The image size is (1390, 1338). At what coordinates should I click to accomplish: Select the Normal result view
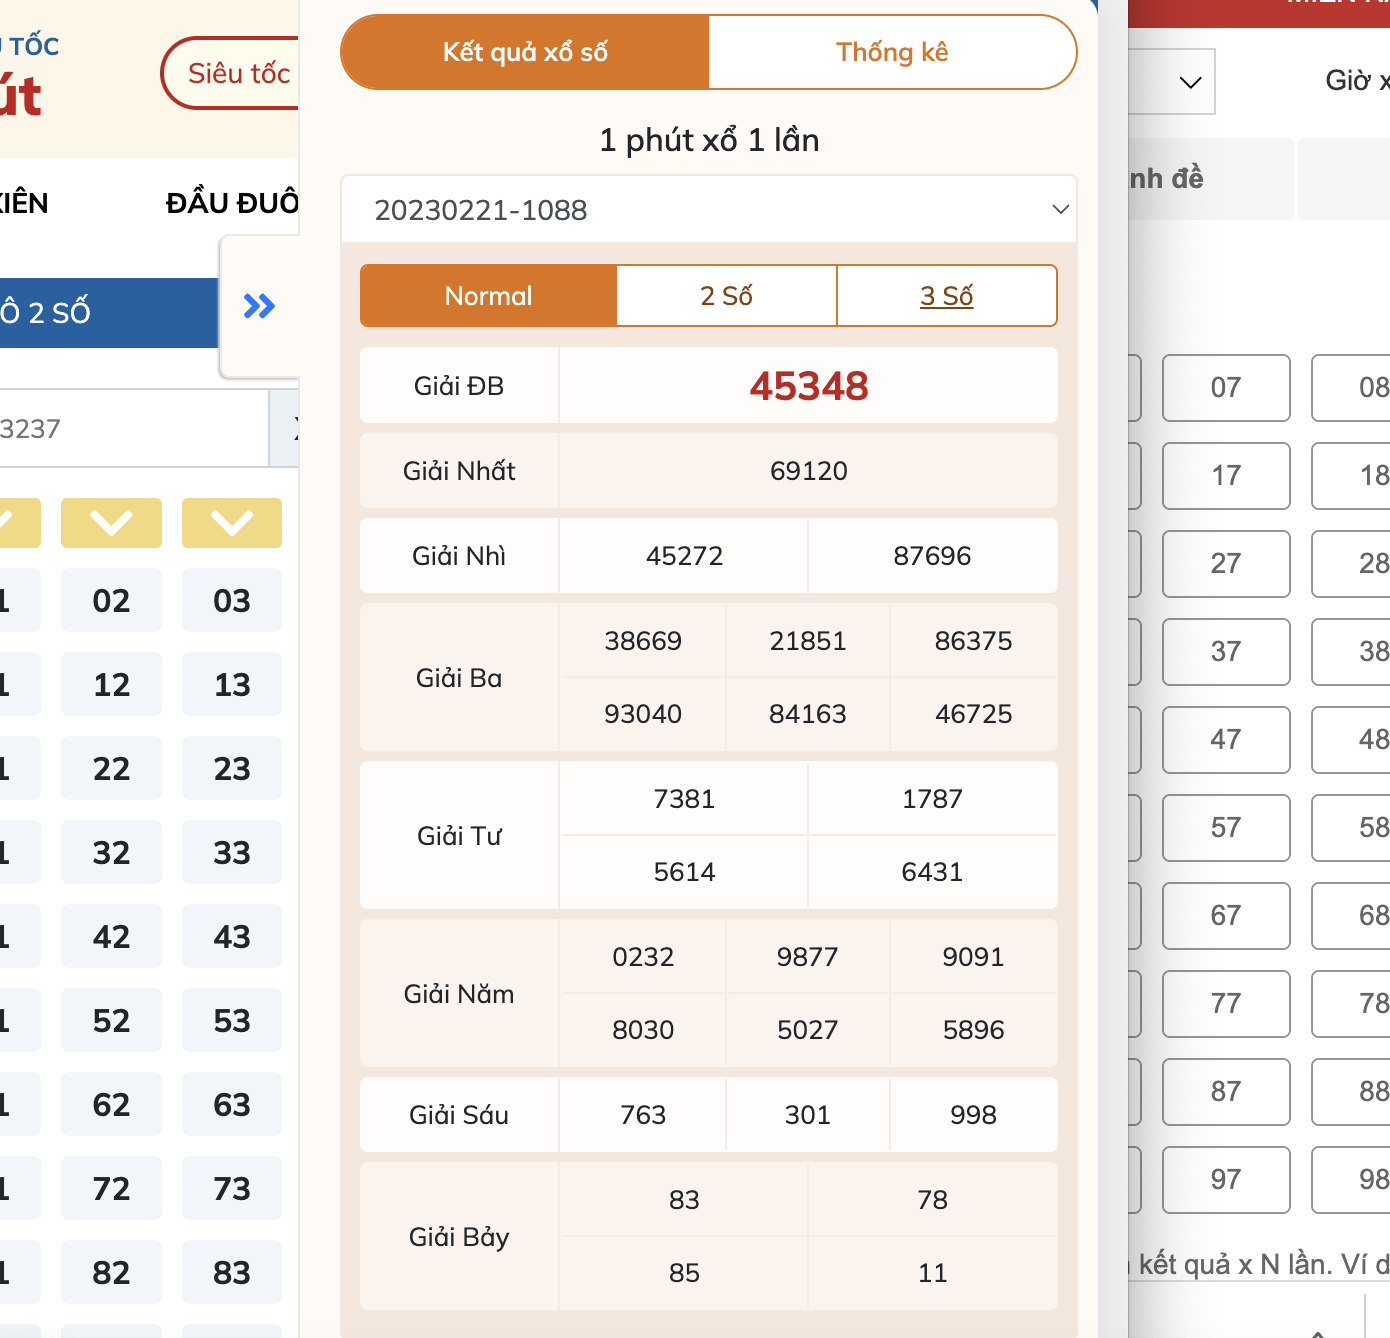[x=488, y=296]
